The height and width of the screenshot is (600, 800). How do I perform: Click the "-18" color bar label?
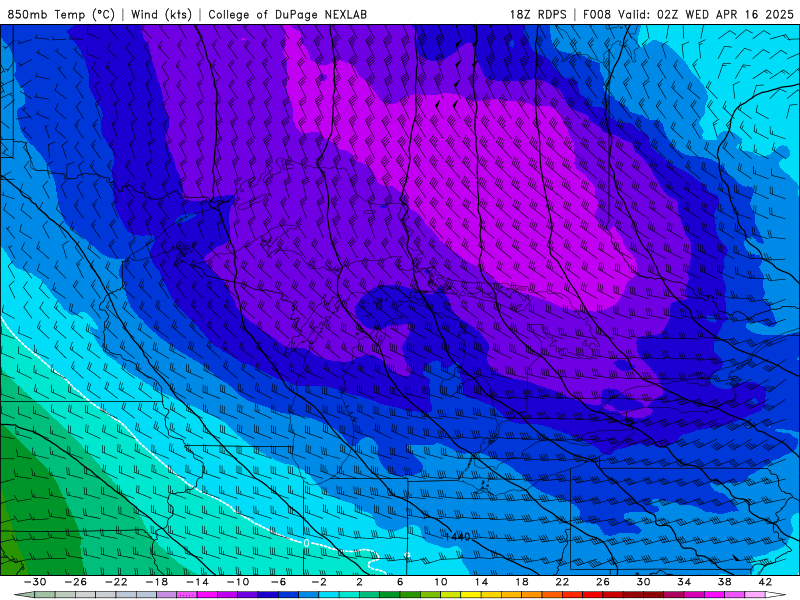click(x=157, y=582)
